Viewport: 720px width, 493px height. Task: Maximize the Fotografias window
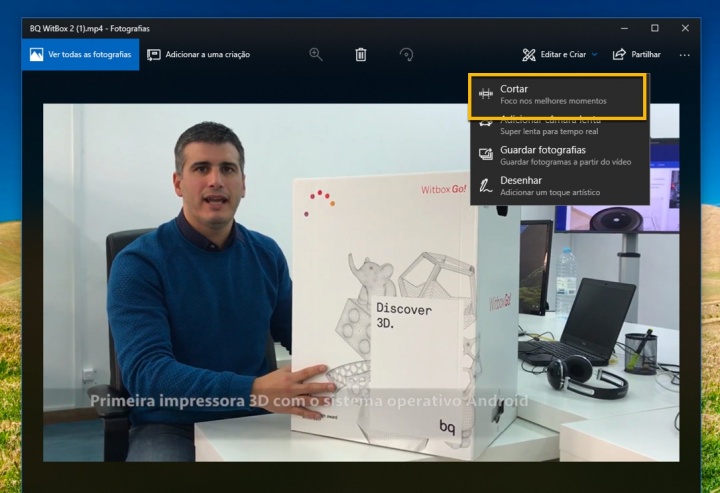click(x=654, y=28)
